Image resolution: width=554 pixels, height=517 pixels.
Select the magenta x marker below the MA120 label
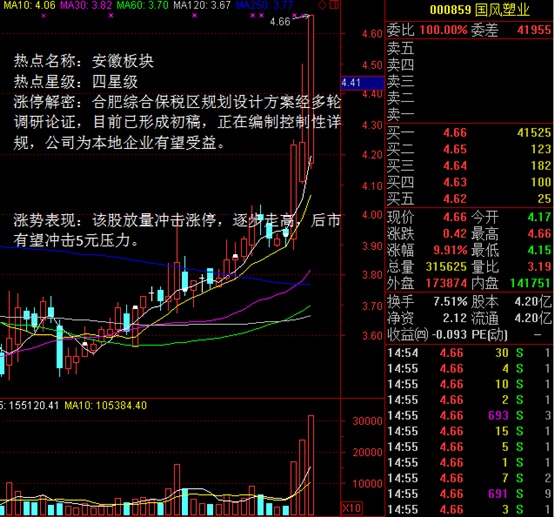pos(194,16)
